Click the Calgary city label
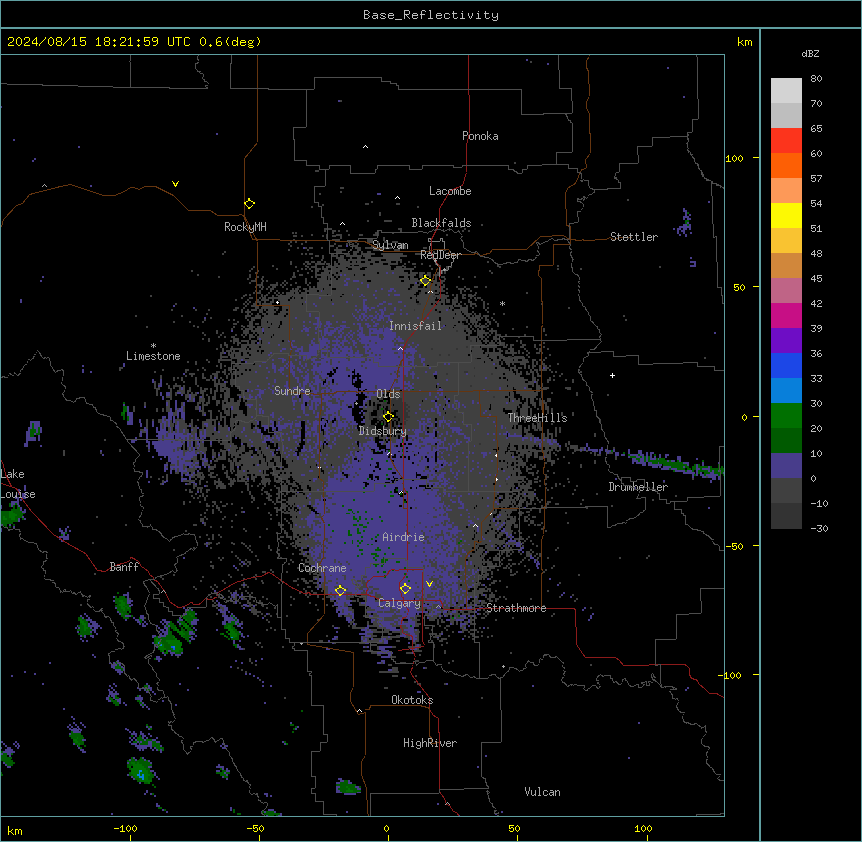The image size is (862, 842). pyautogui.click(x=399, y=603)
